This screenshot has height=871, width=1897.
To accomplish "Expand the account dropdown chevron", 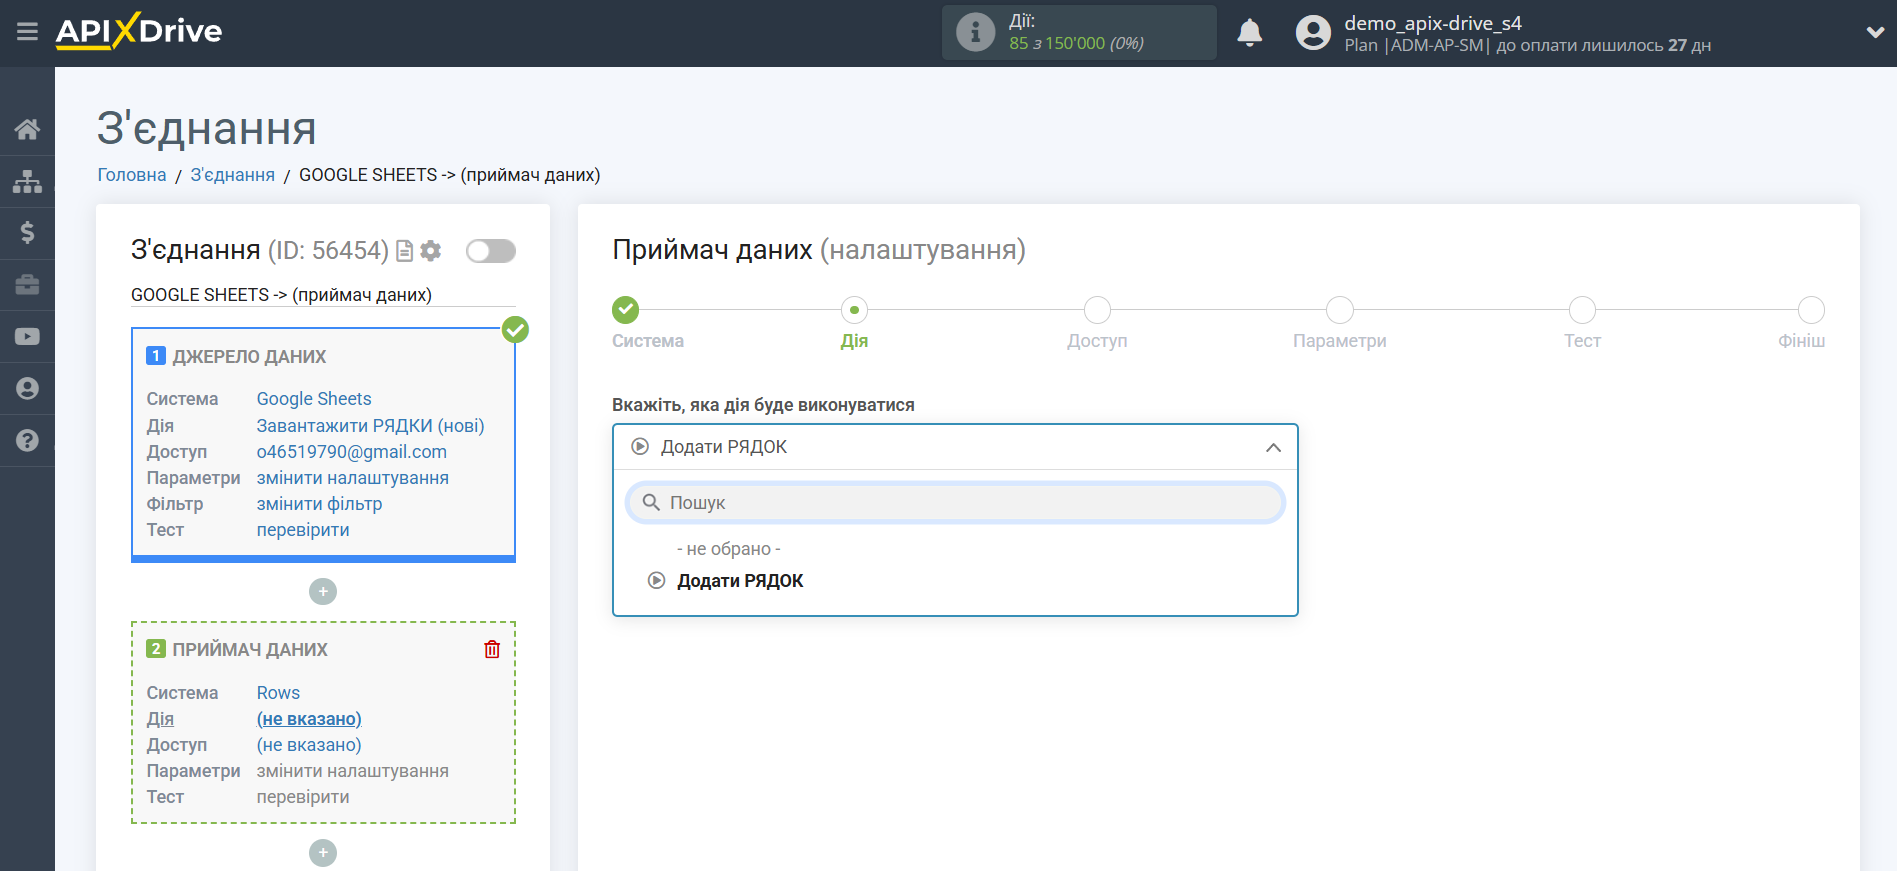I will (x=1875, y=32).
